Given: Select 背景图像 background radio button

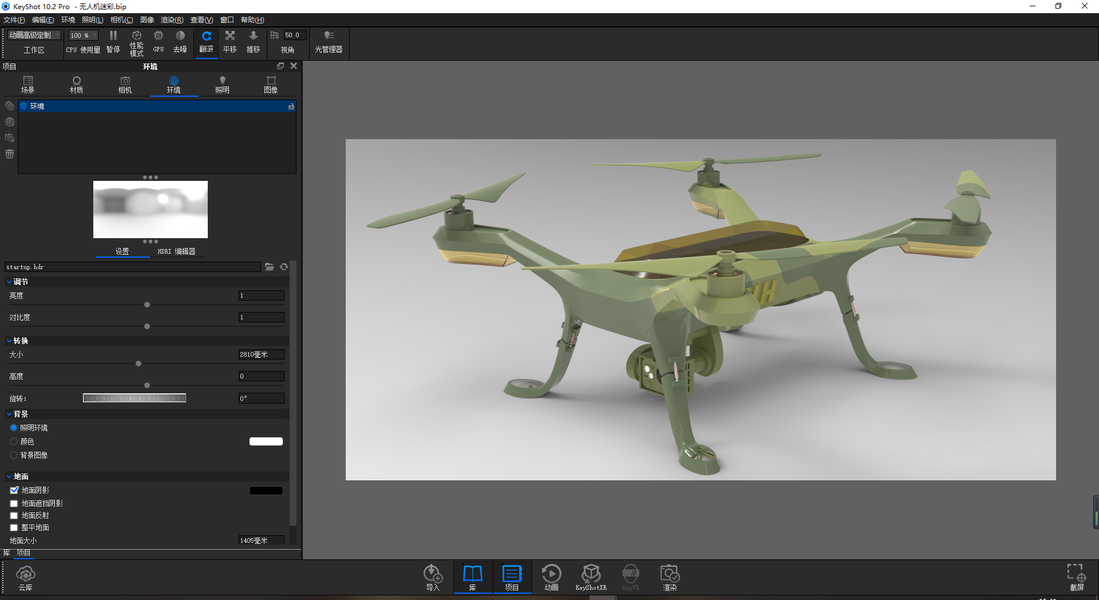Looking at the screenshot, I should (x=13, y=456).
